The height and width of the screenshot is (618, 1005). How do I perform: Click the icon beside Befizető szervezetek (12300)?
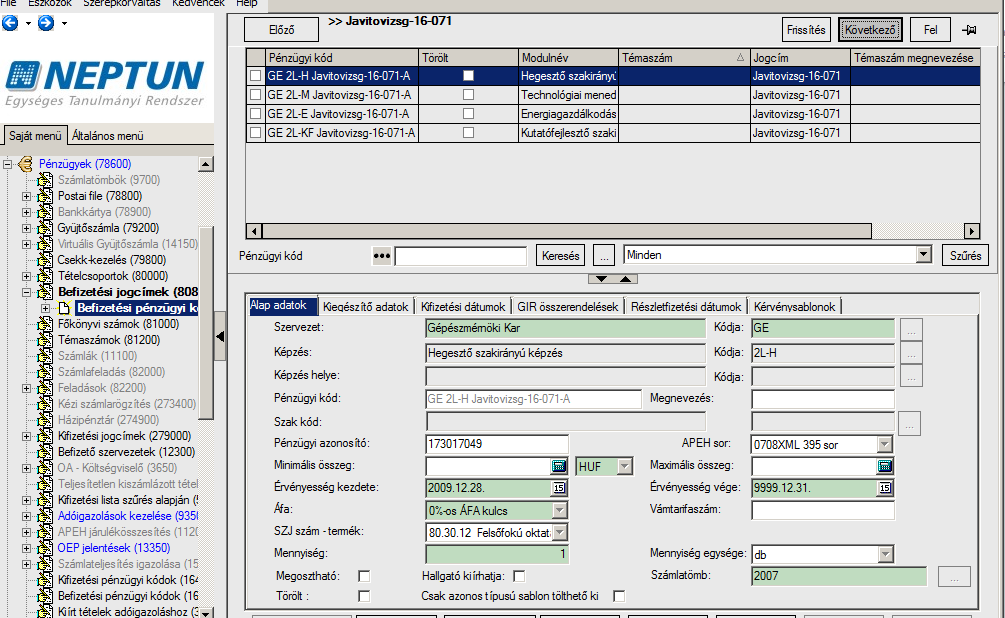click(x=45, y=452)
